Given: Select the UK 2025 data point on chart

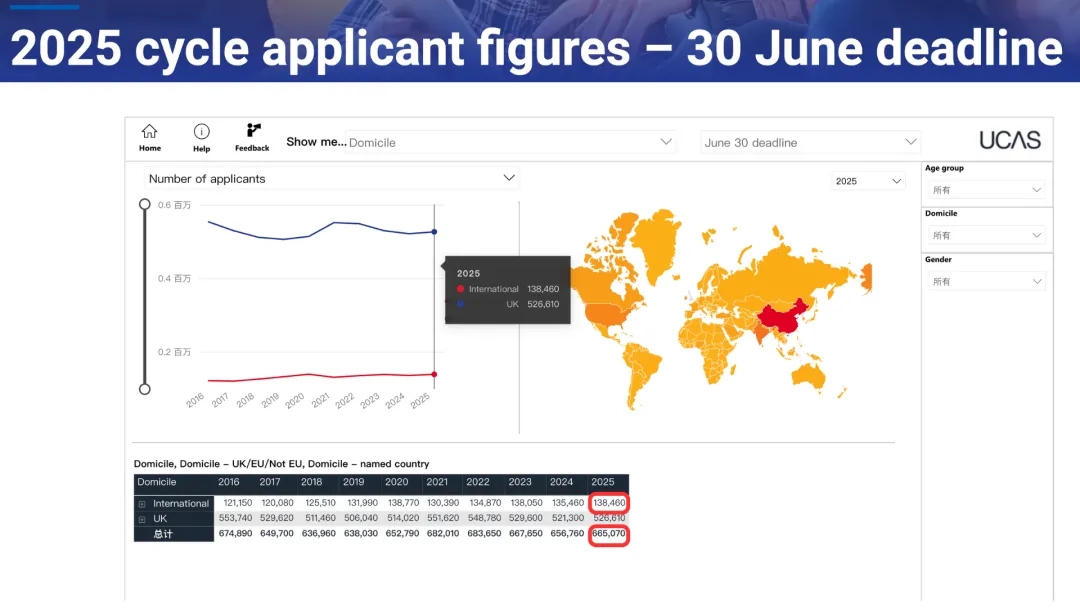Looking at the screenshot, I should coord(434,231).
